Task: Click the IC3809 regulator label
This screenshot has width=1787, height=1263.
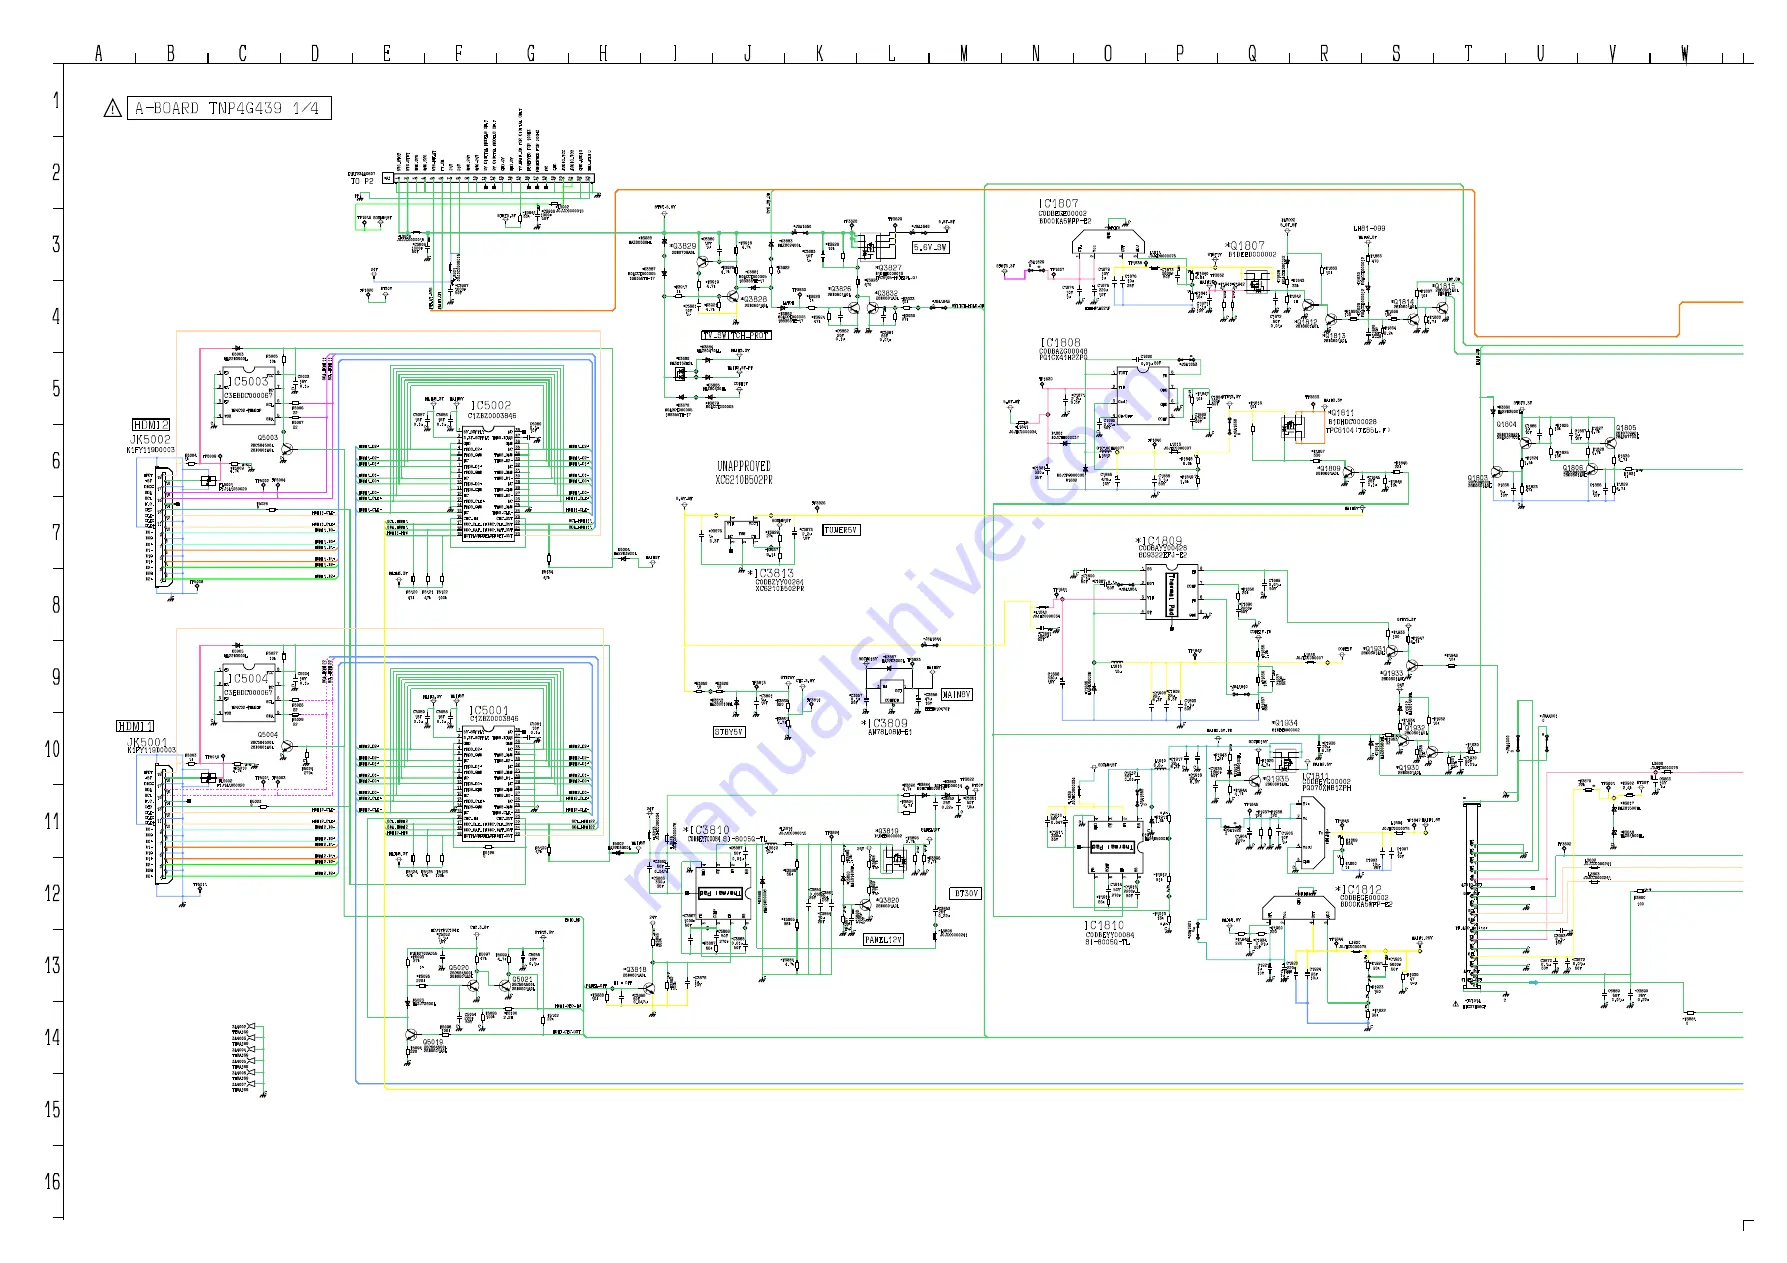Action: 885,723
